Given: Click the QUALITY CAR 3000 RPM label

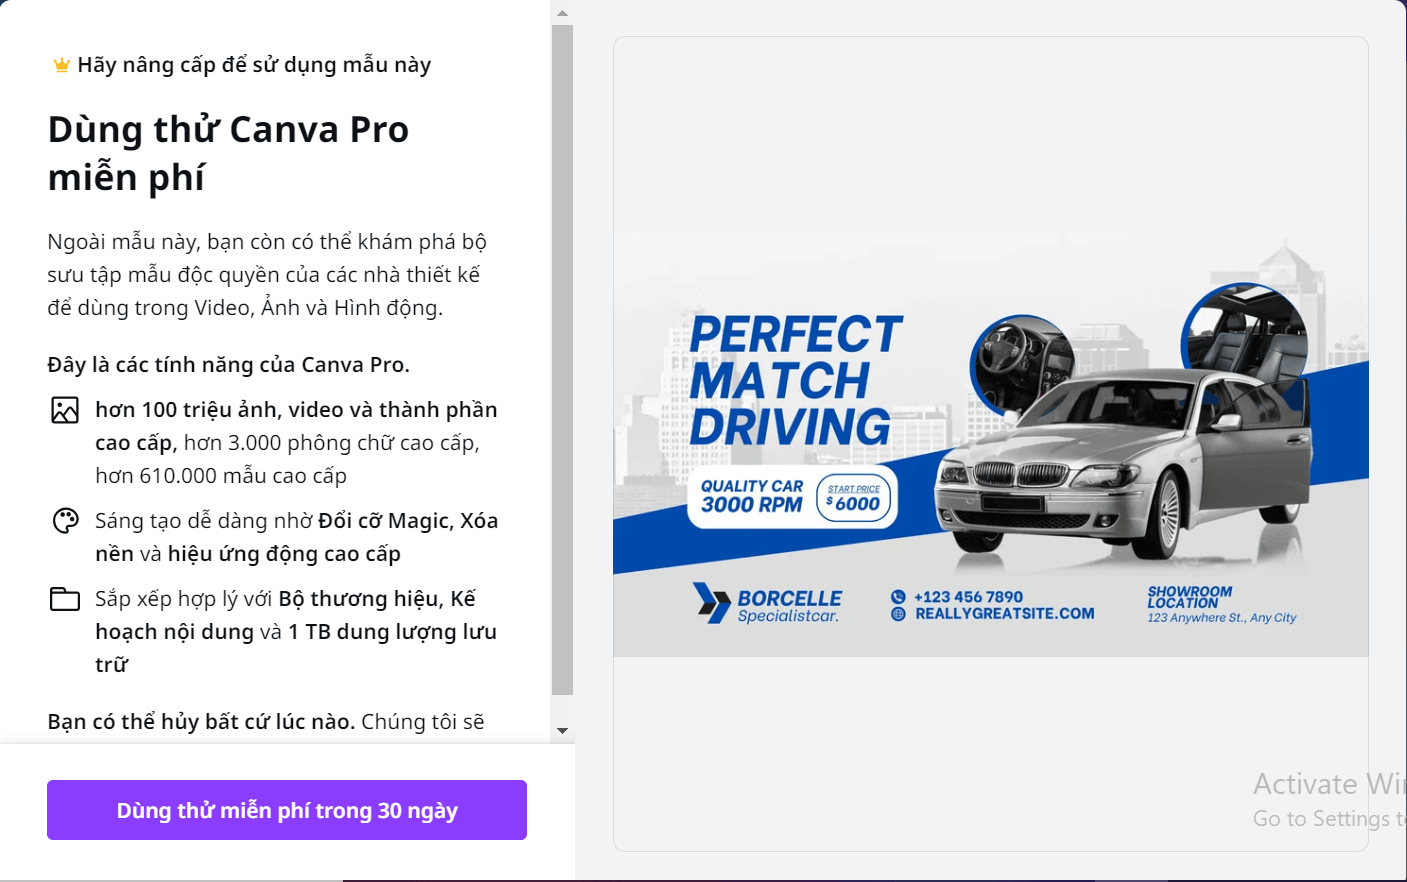Looking at the screenshot, I should pos(752,496).
